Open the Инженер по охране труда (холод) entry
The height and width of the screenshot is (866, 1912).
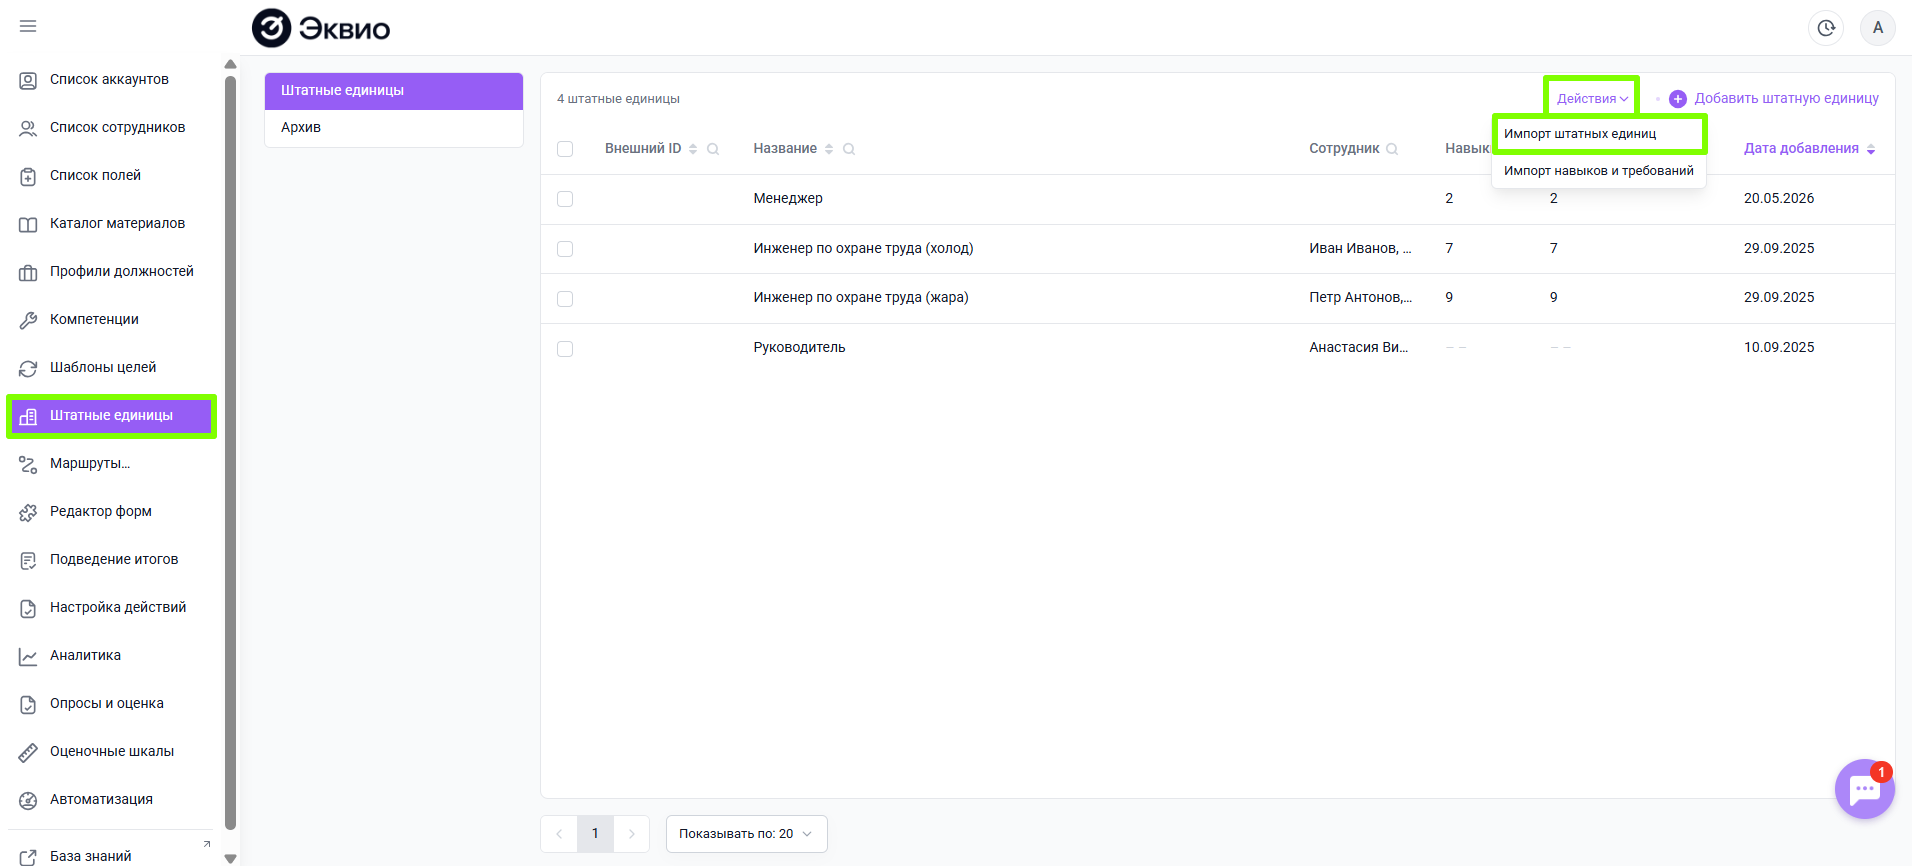pyautogui.click(x=863, y=249)
